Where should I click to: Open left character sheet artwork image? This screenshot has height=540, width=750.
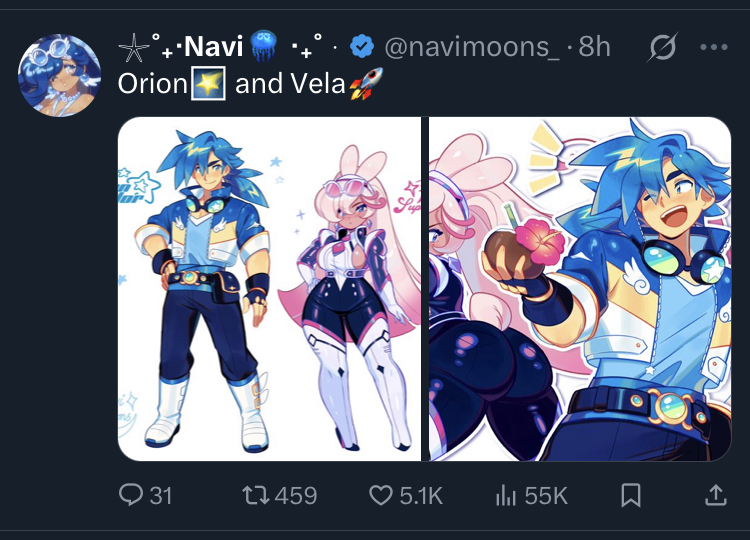pos(269,289)
